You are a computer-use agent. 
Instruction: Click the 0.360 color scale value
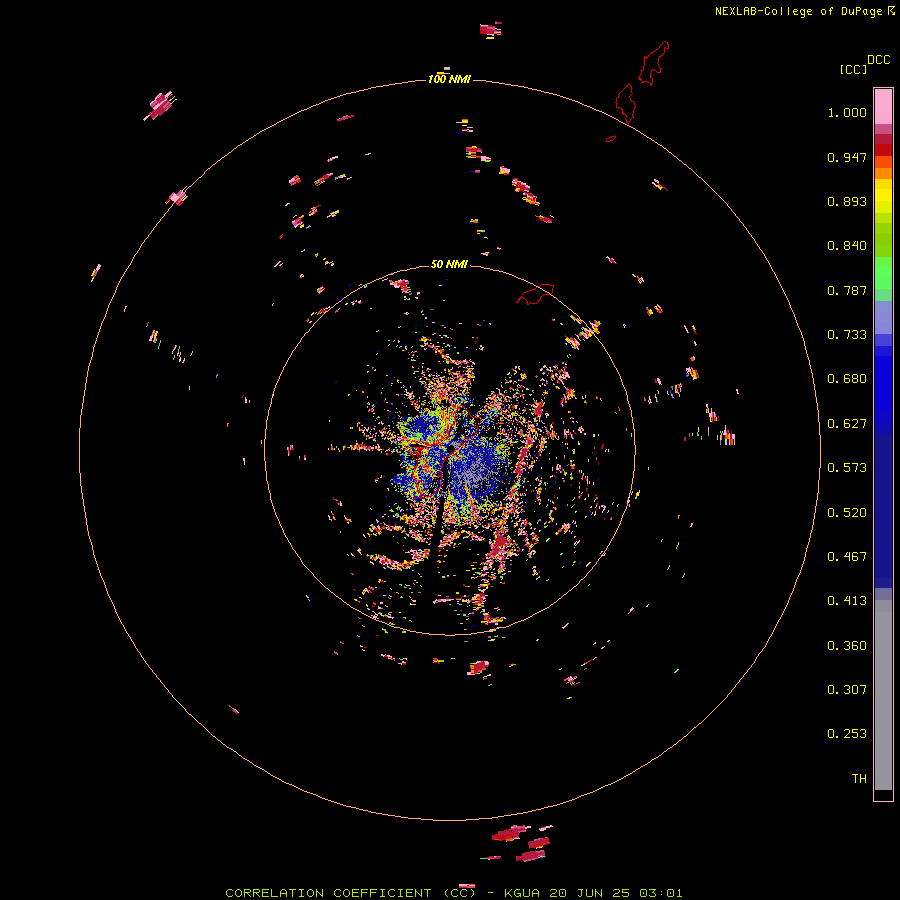(x=847, y=646)
